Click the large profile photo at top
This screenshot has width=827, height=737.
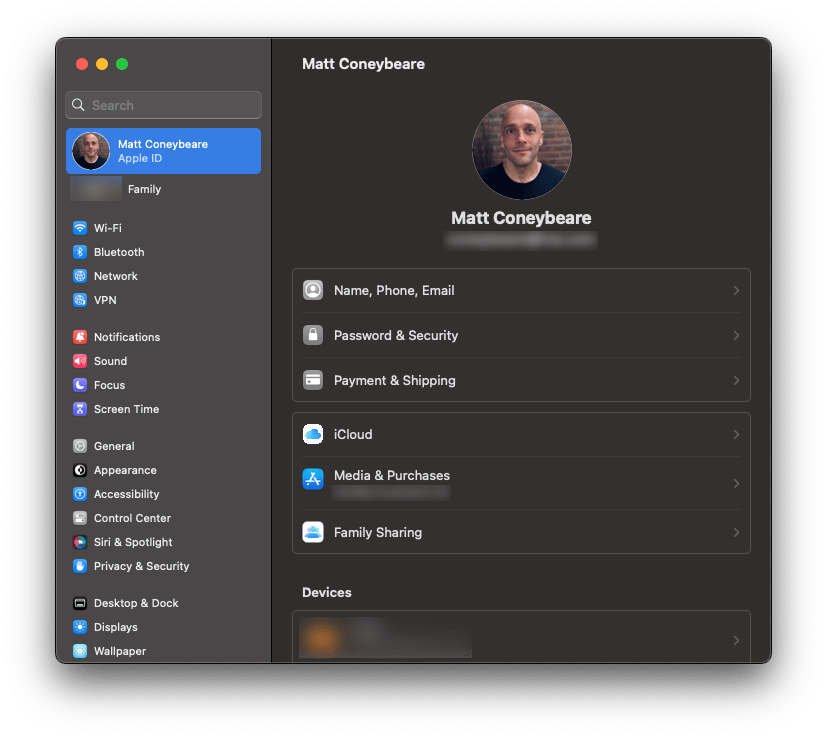point(521,150)
